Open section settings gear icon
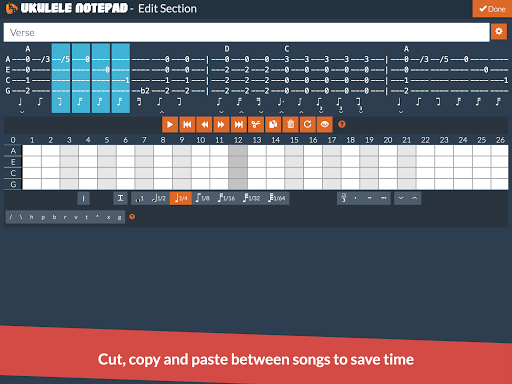Image resolution: width=512 pixels, height=384 pixels. click(499, 32)
